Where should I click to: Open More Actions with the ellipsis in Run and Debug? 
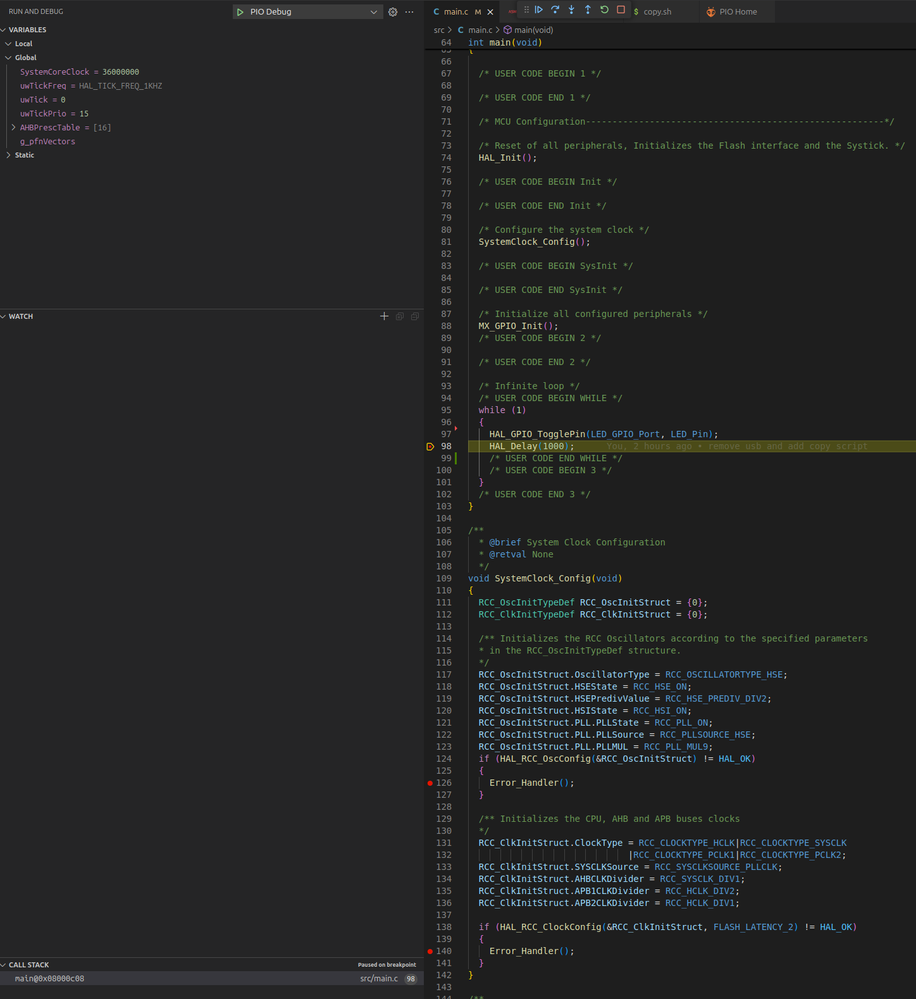pyautogui.click(x=408, y=11)
